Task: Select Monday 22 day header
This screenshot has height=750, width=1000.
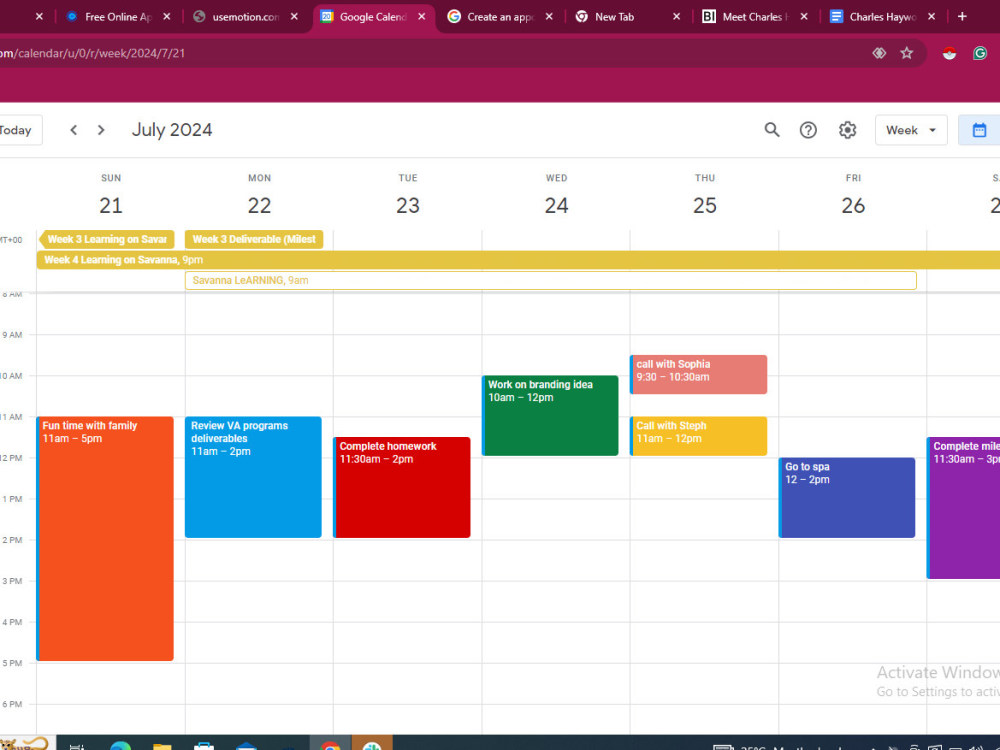Action: point(260,205)
